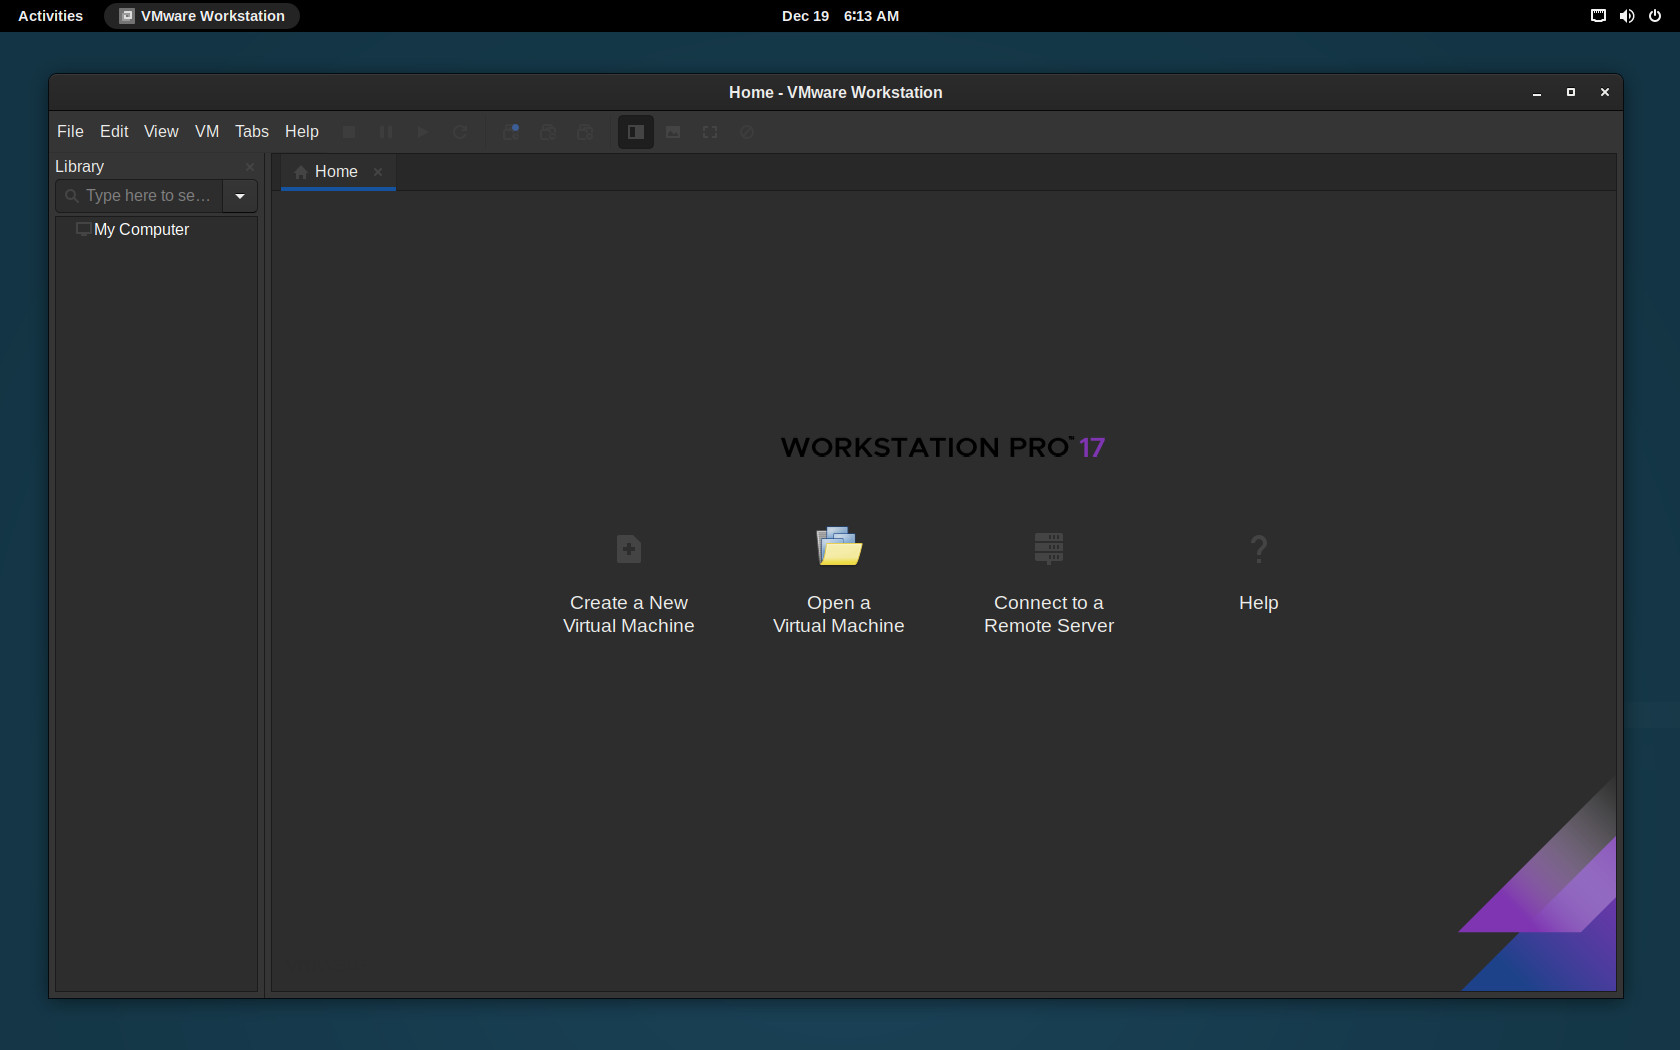The image size is (1680, 1050).
Task: Click the magnifier icon in Library search
Action: click(72, 196)
